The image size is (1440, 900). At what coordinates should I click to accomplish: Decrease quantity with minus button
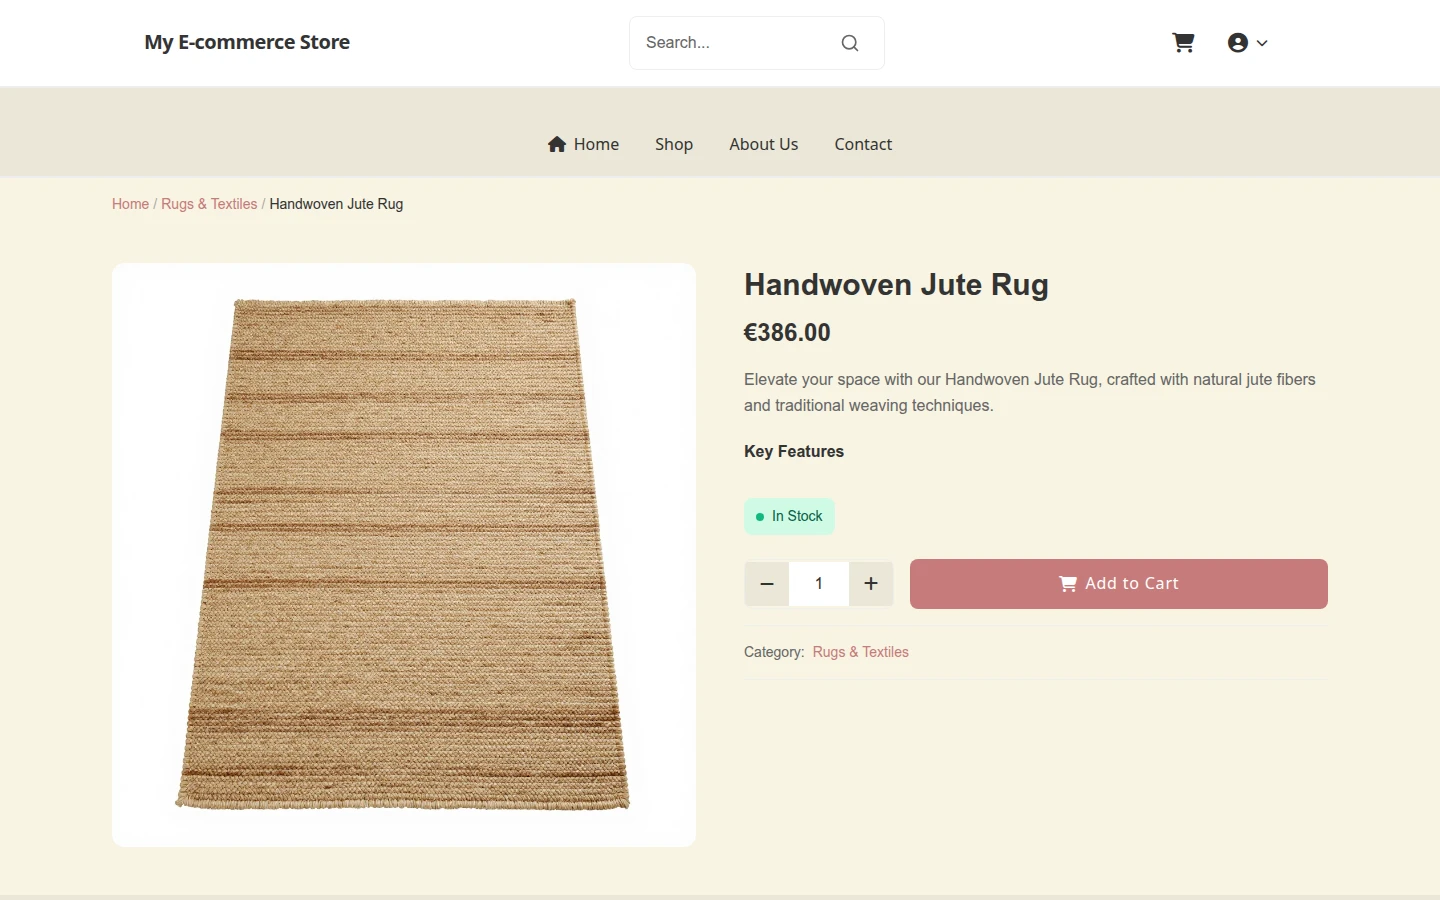(x=767, y=584)
